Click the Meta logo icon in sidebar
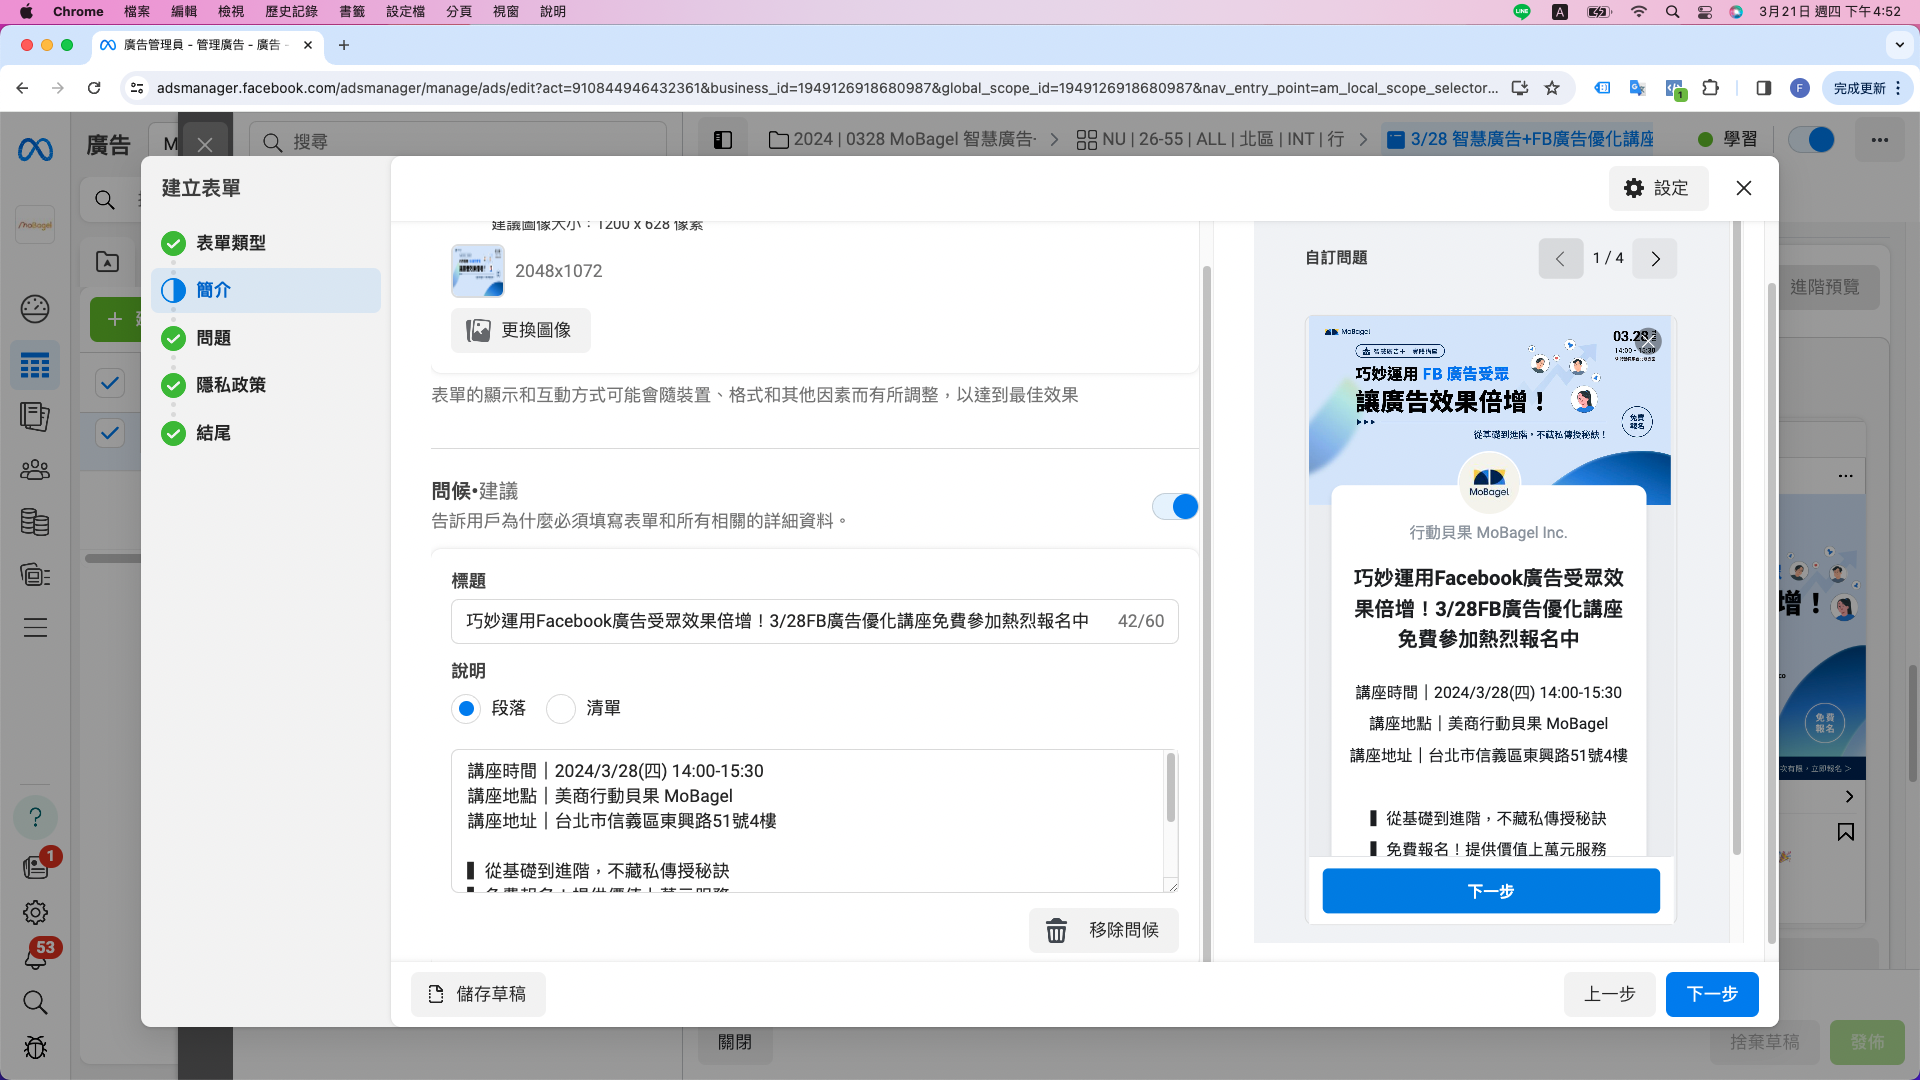Image resolution: width=1920 pixels, height=1080 pixels. click(x=35, y=150)
